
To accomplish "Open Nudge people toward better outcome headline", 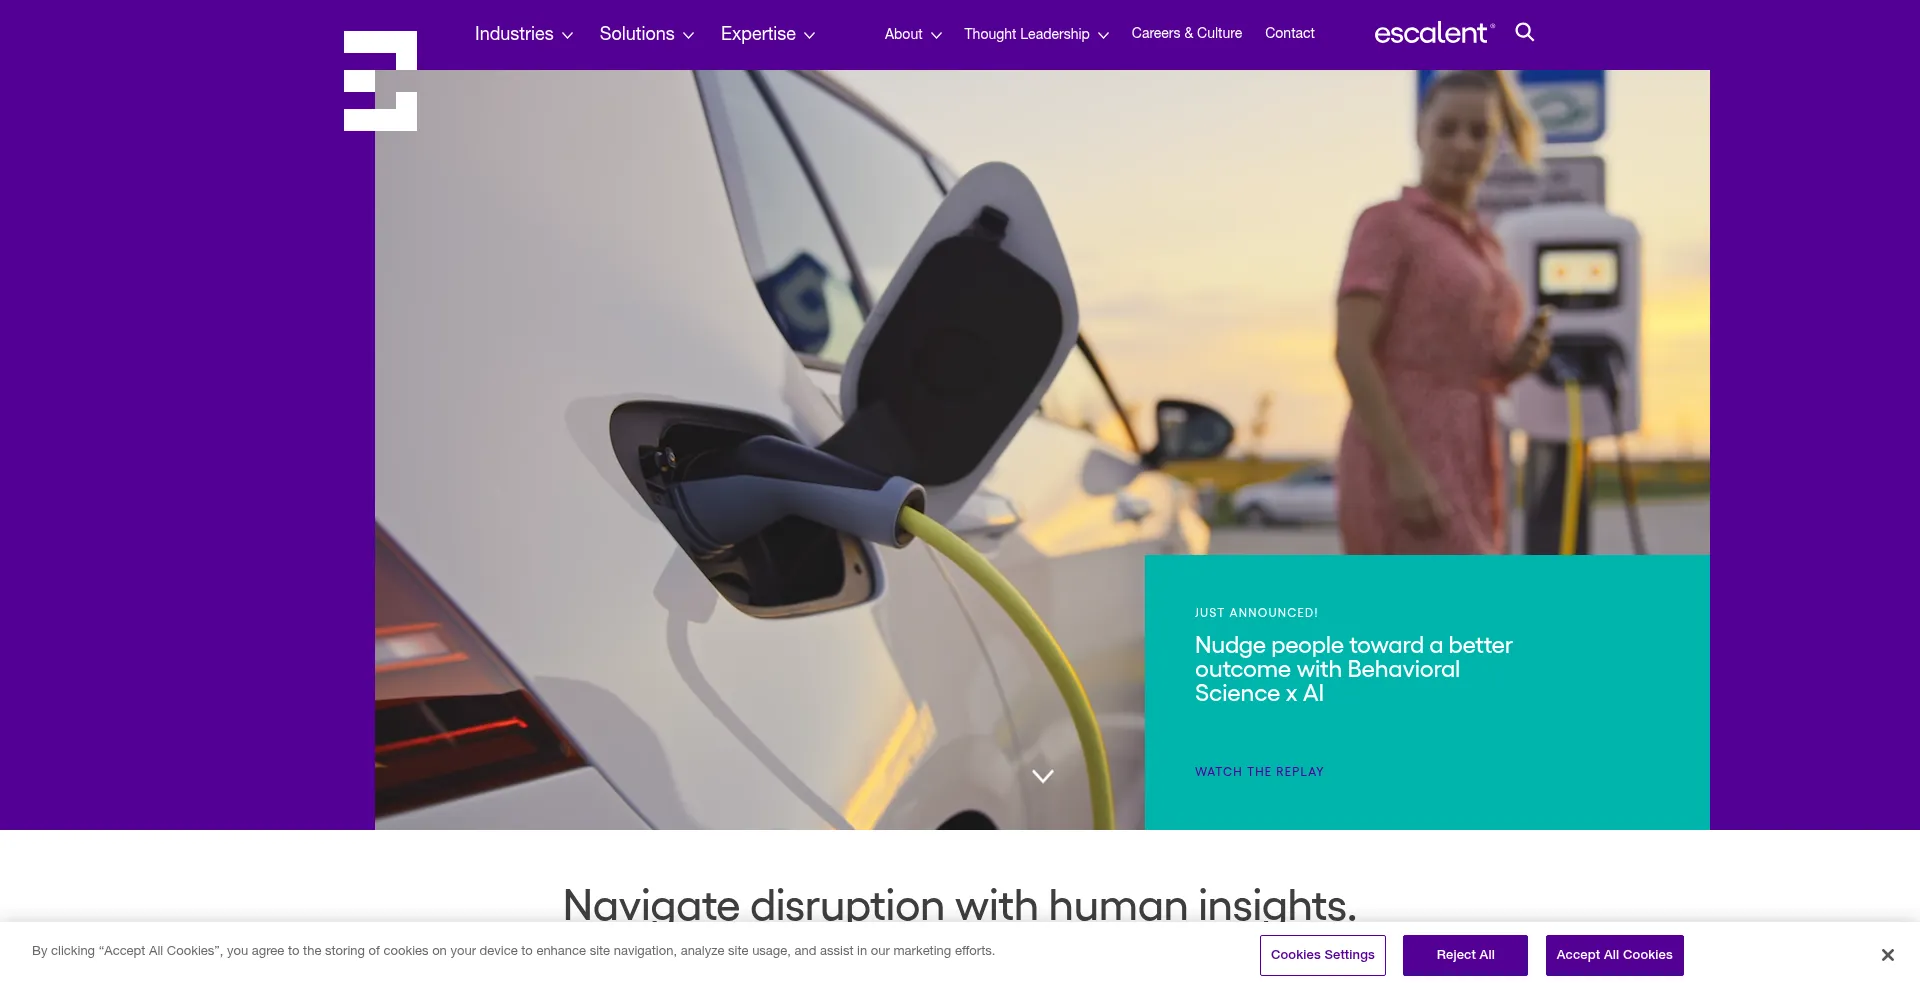I will click(x=1353, y=669).
